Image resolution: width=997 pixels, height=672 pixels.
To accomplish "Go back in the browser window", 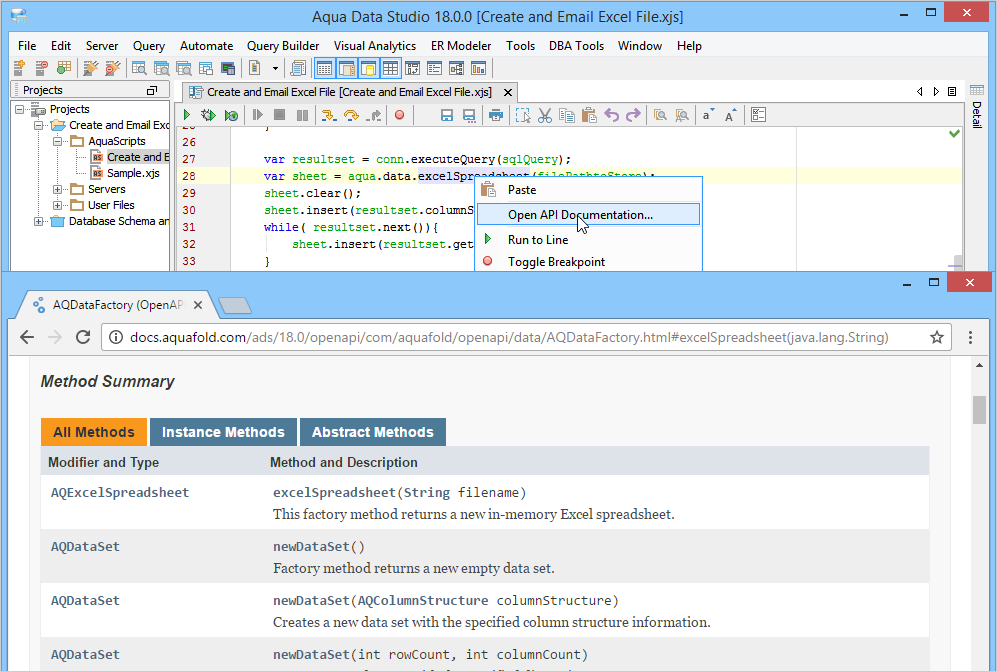I will point(27,337).
